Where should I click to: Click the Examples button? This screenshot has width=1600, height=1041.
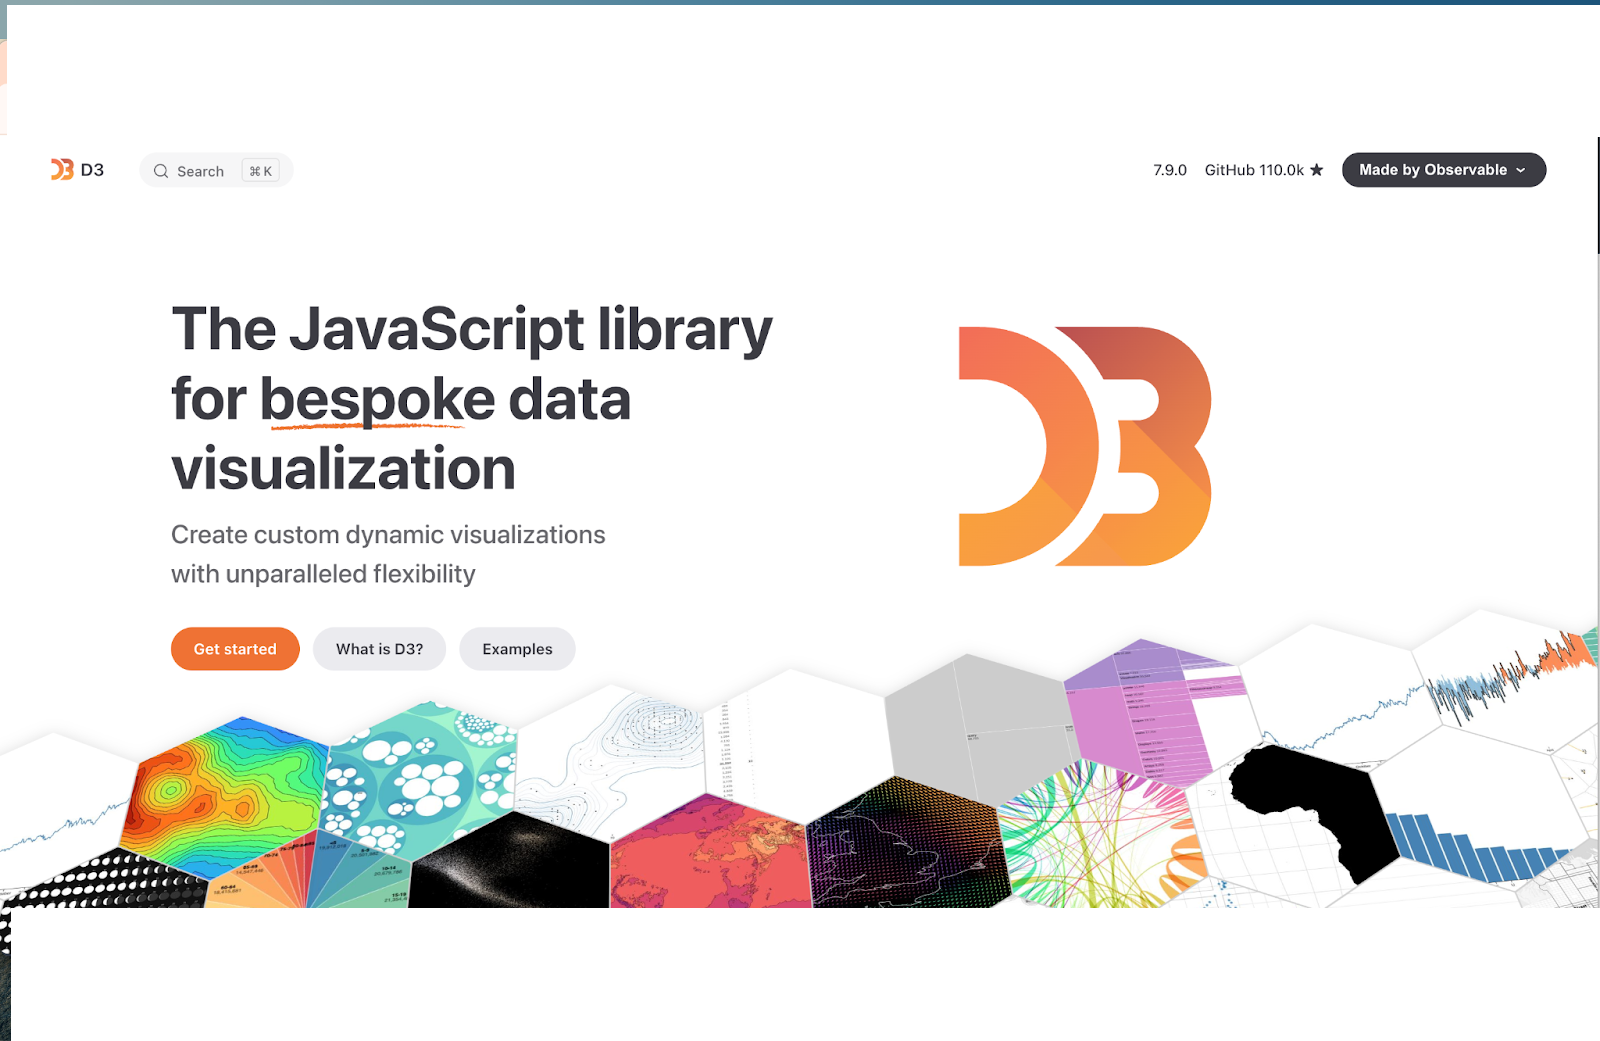tap(517, 649)
